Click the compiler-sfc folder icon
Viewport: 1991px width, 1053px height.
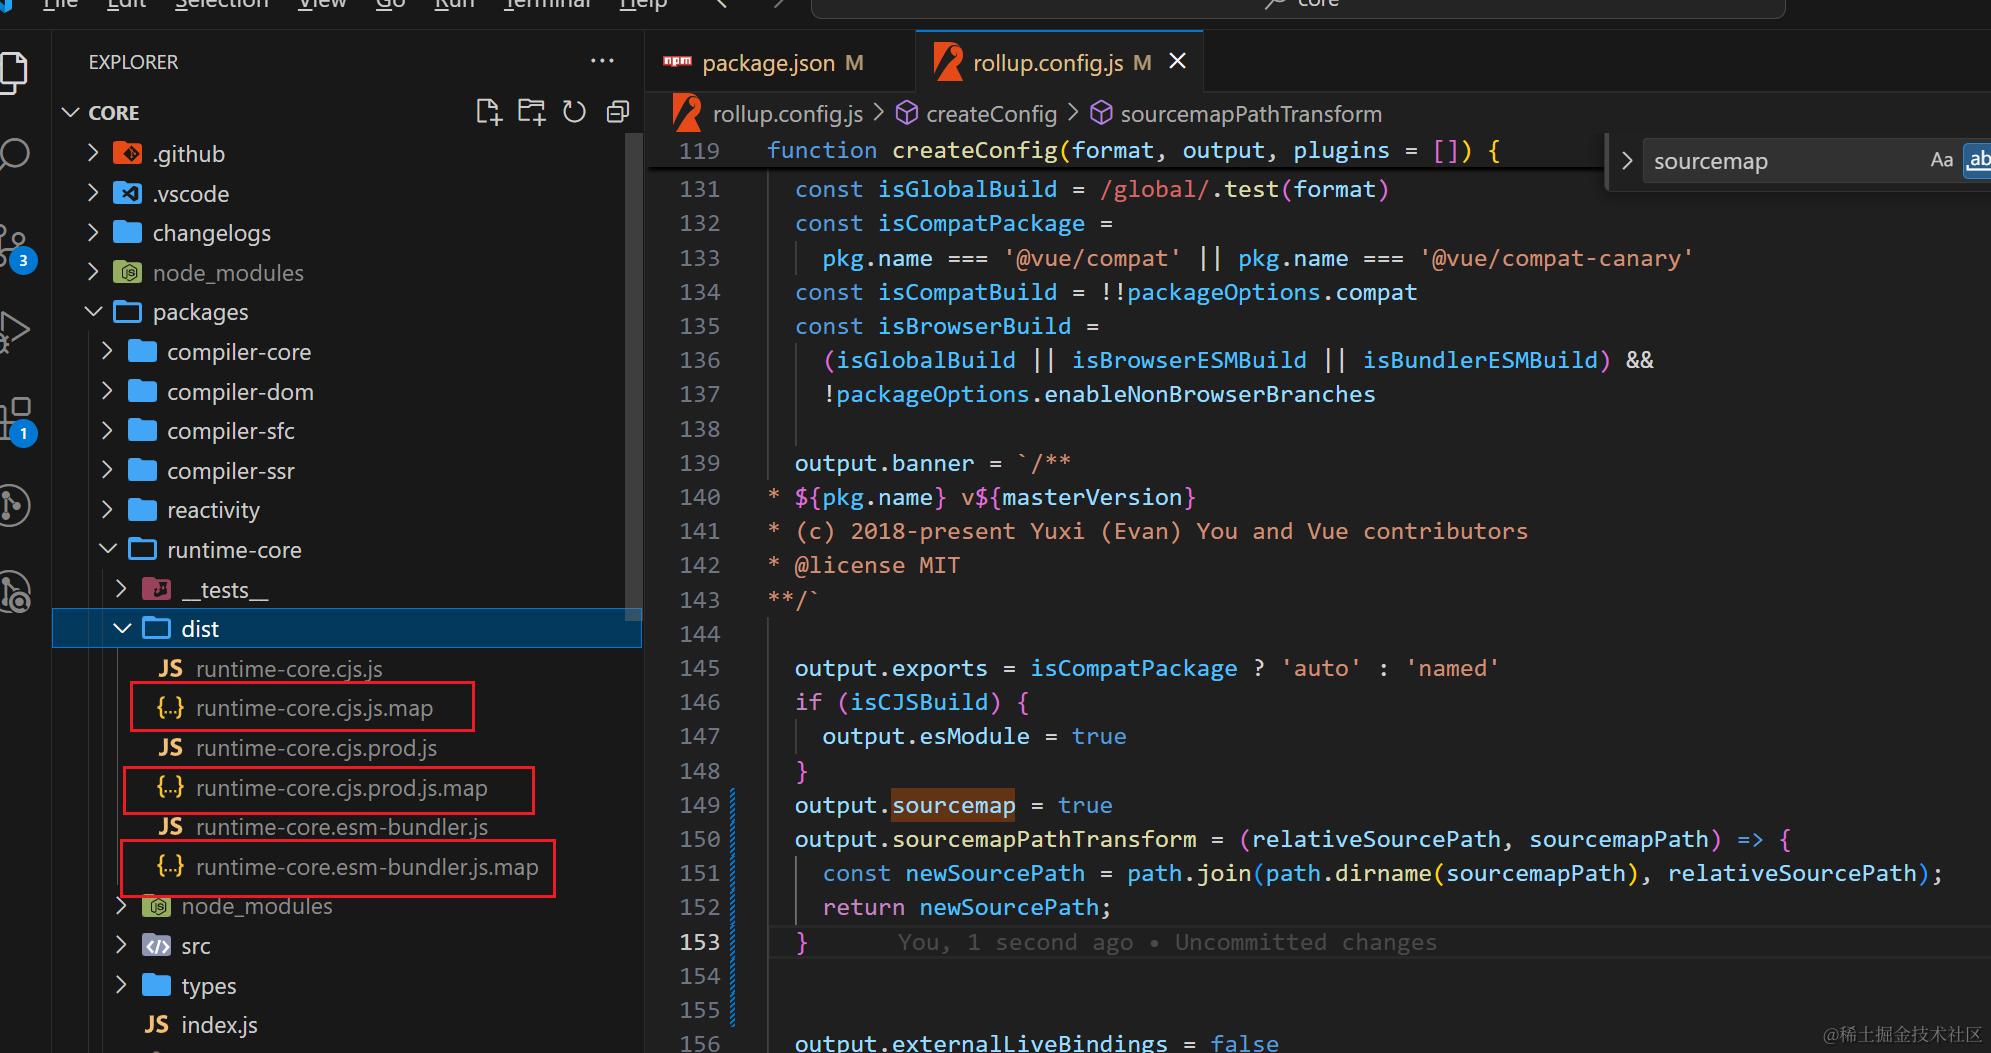tap(143, 430)
